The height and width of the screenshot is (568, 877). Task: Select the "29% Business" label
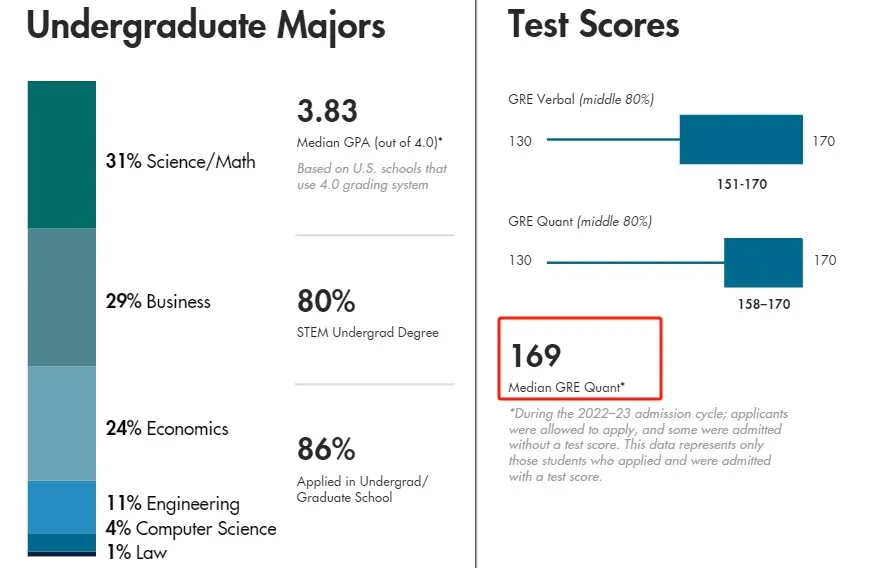[x=158, y=302]
